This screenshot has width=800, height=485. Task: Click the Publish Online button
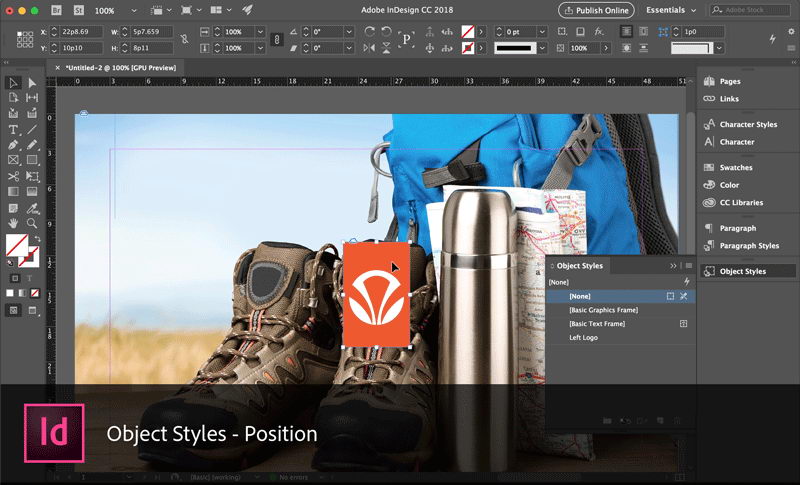(596, 10)
